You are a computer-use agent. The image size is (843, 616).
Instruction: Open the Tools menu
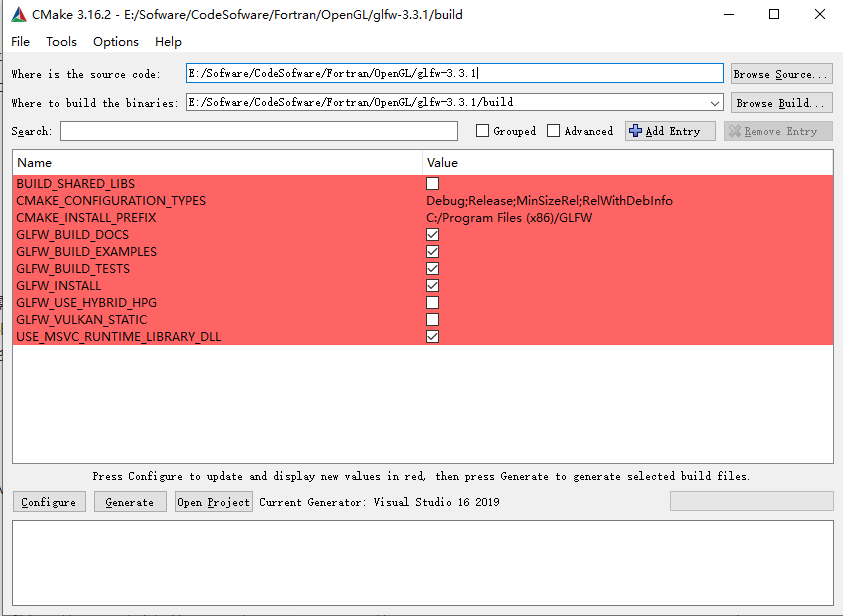tap(61, 41)
